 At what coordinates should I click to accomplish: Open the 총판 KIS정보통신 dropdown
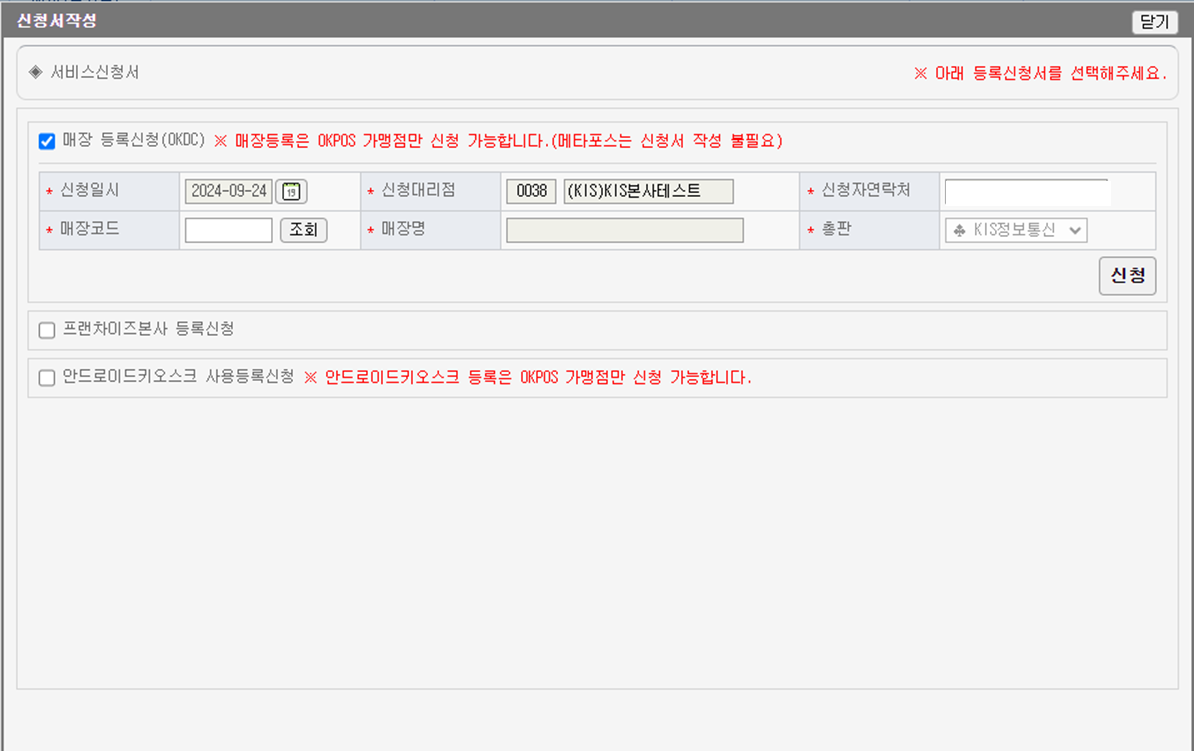tap(1015, 231)
